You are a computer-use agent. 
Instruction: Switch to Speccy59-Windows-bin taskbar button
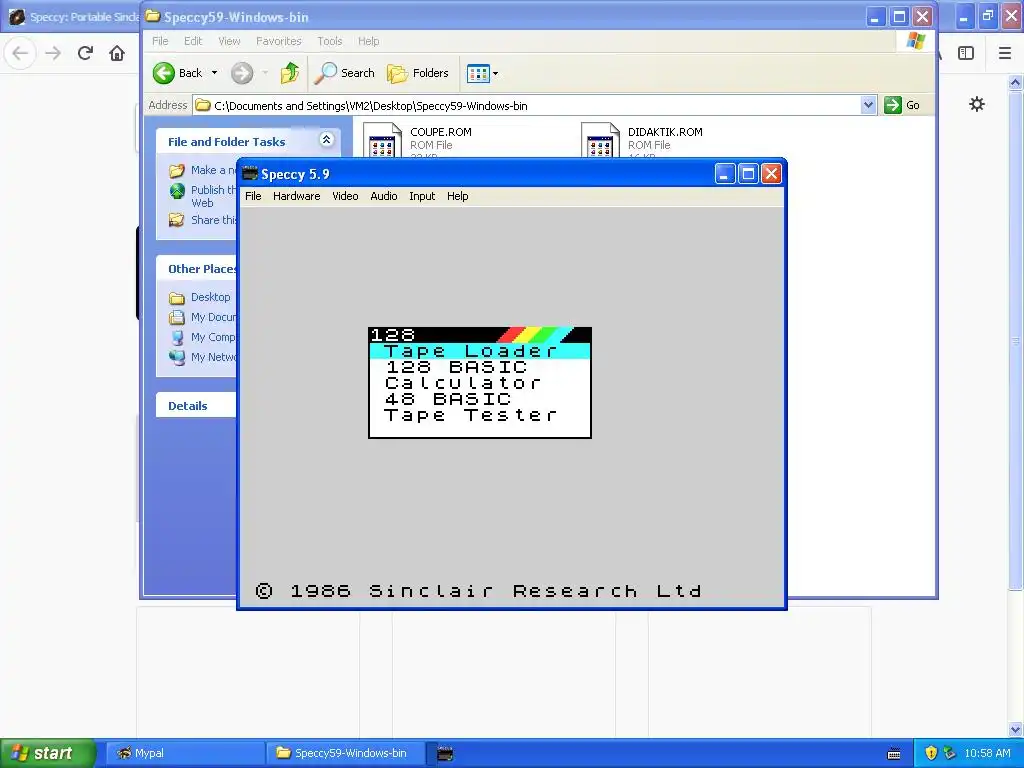(345, 753)
